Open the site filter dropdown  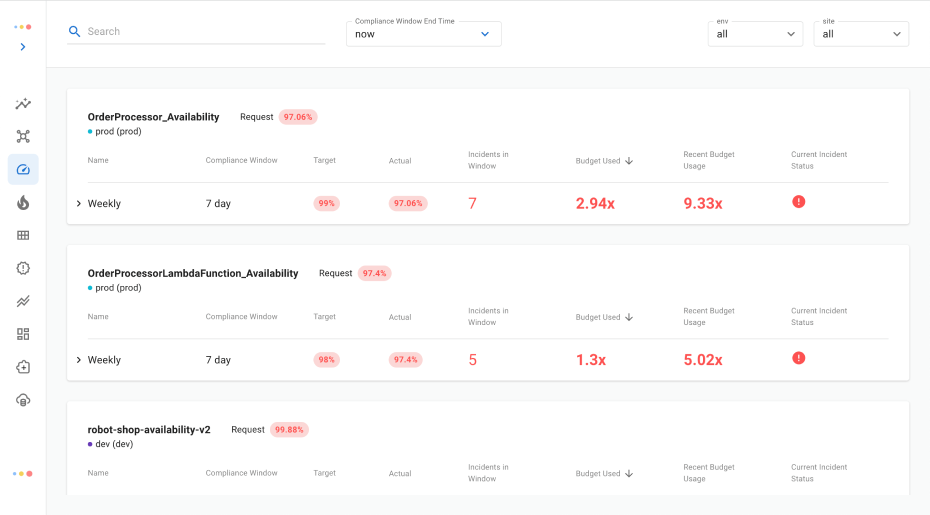pos(860,34)
